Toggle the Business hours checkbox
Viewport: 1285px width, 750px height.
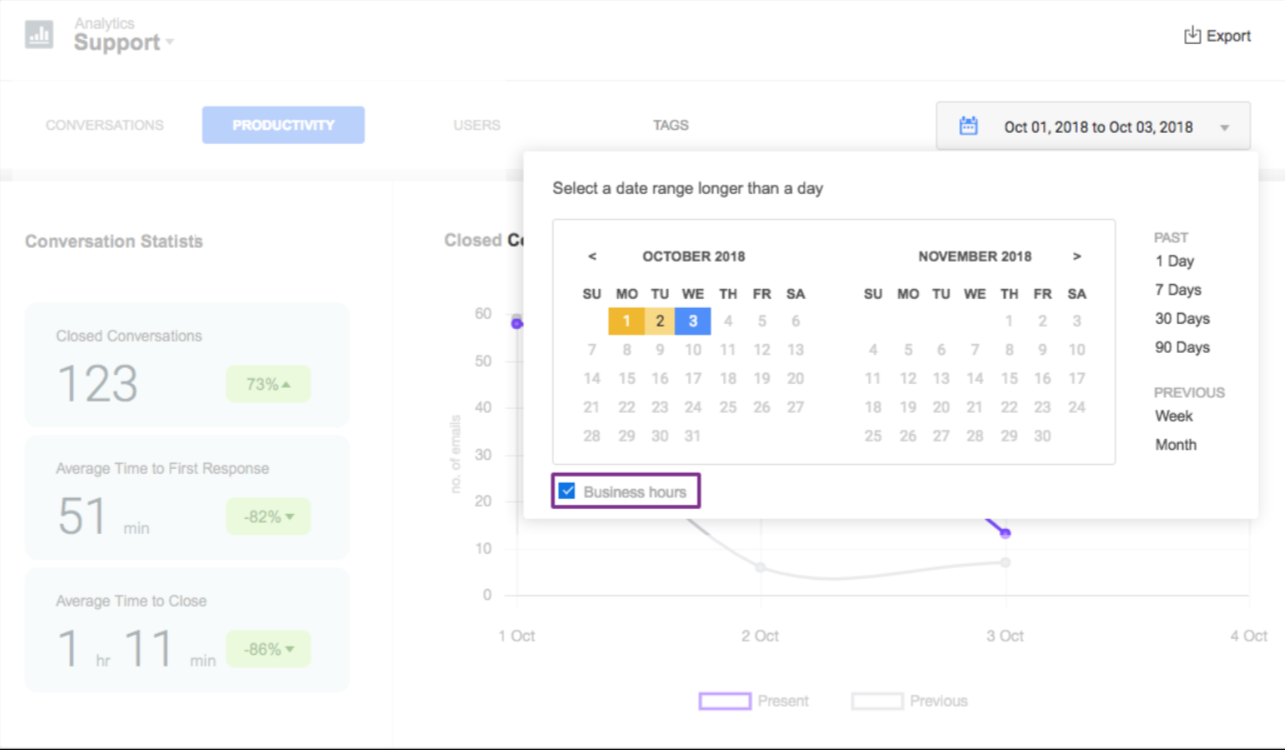[567, 491]
